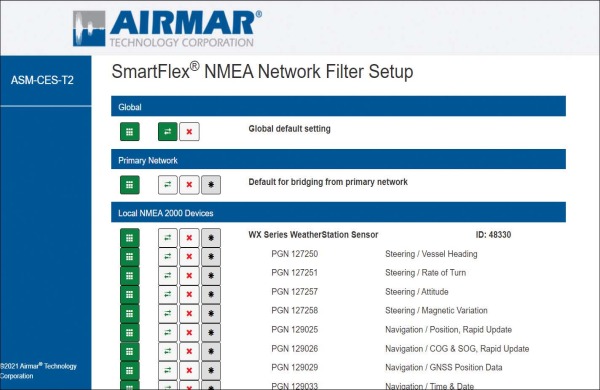
Task: Click grid icon for PGN 127257
Action: coord(130,294)
